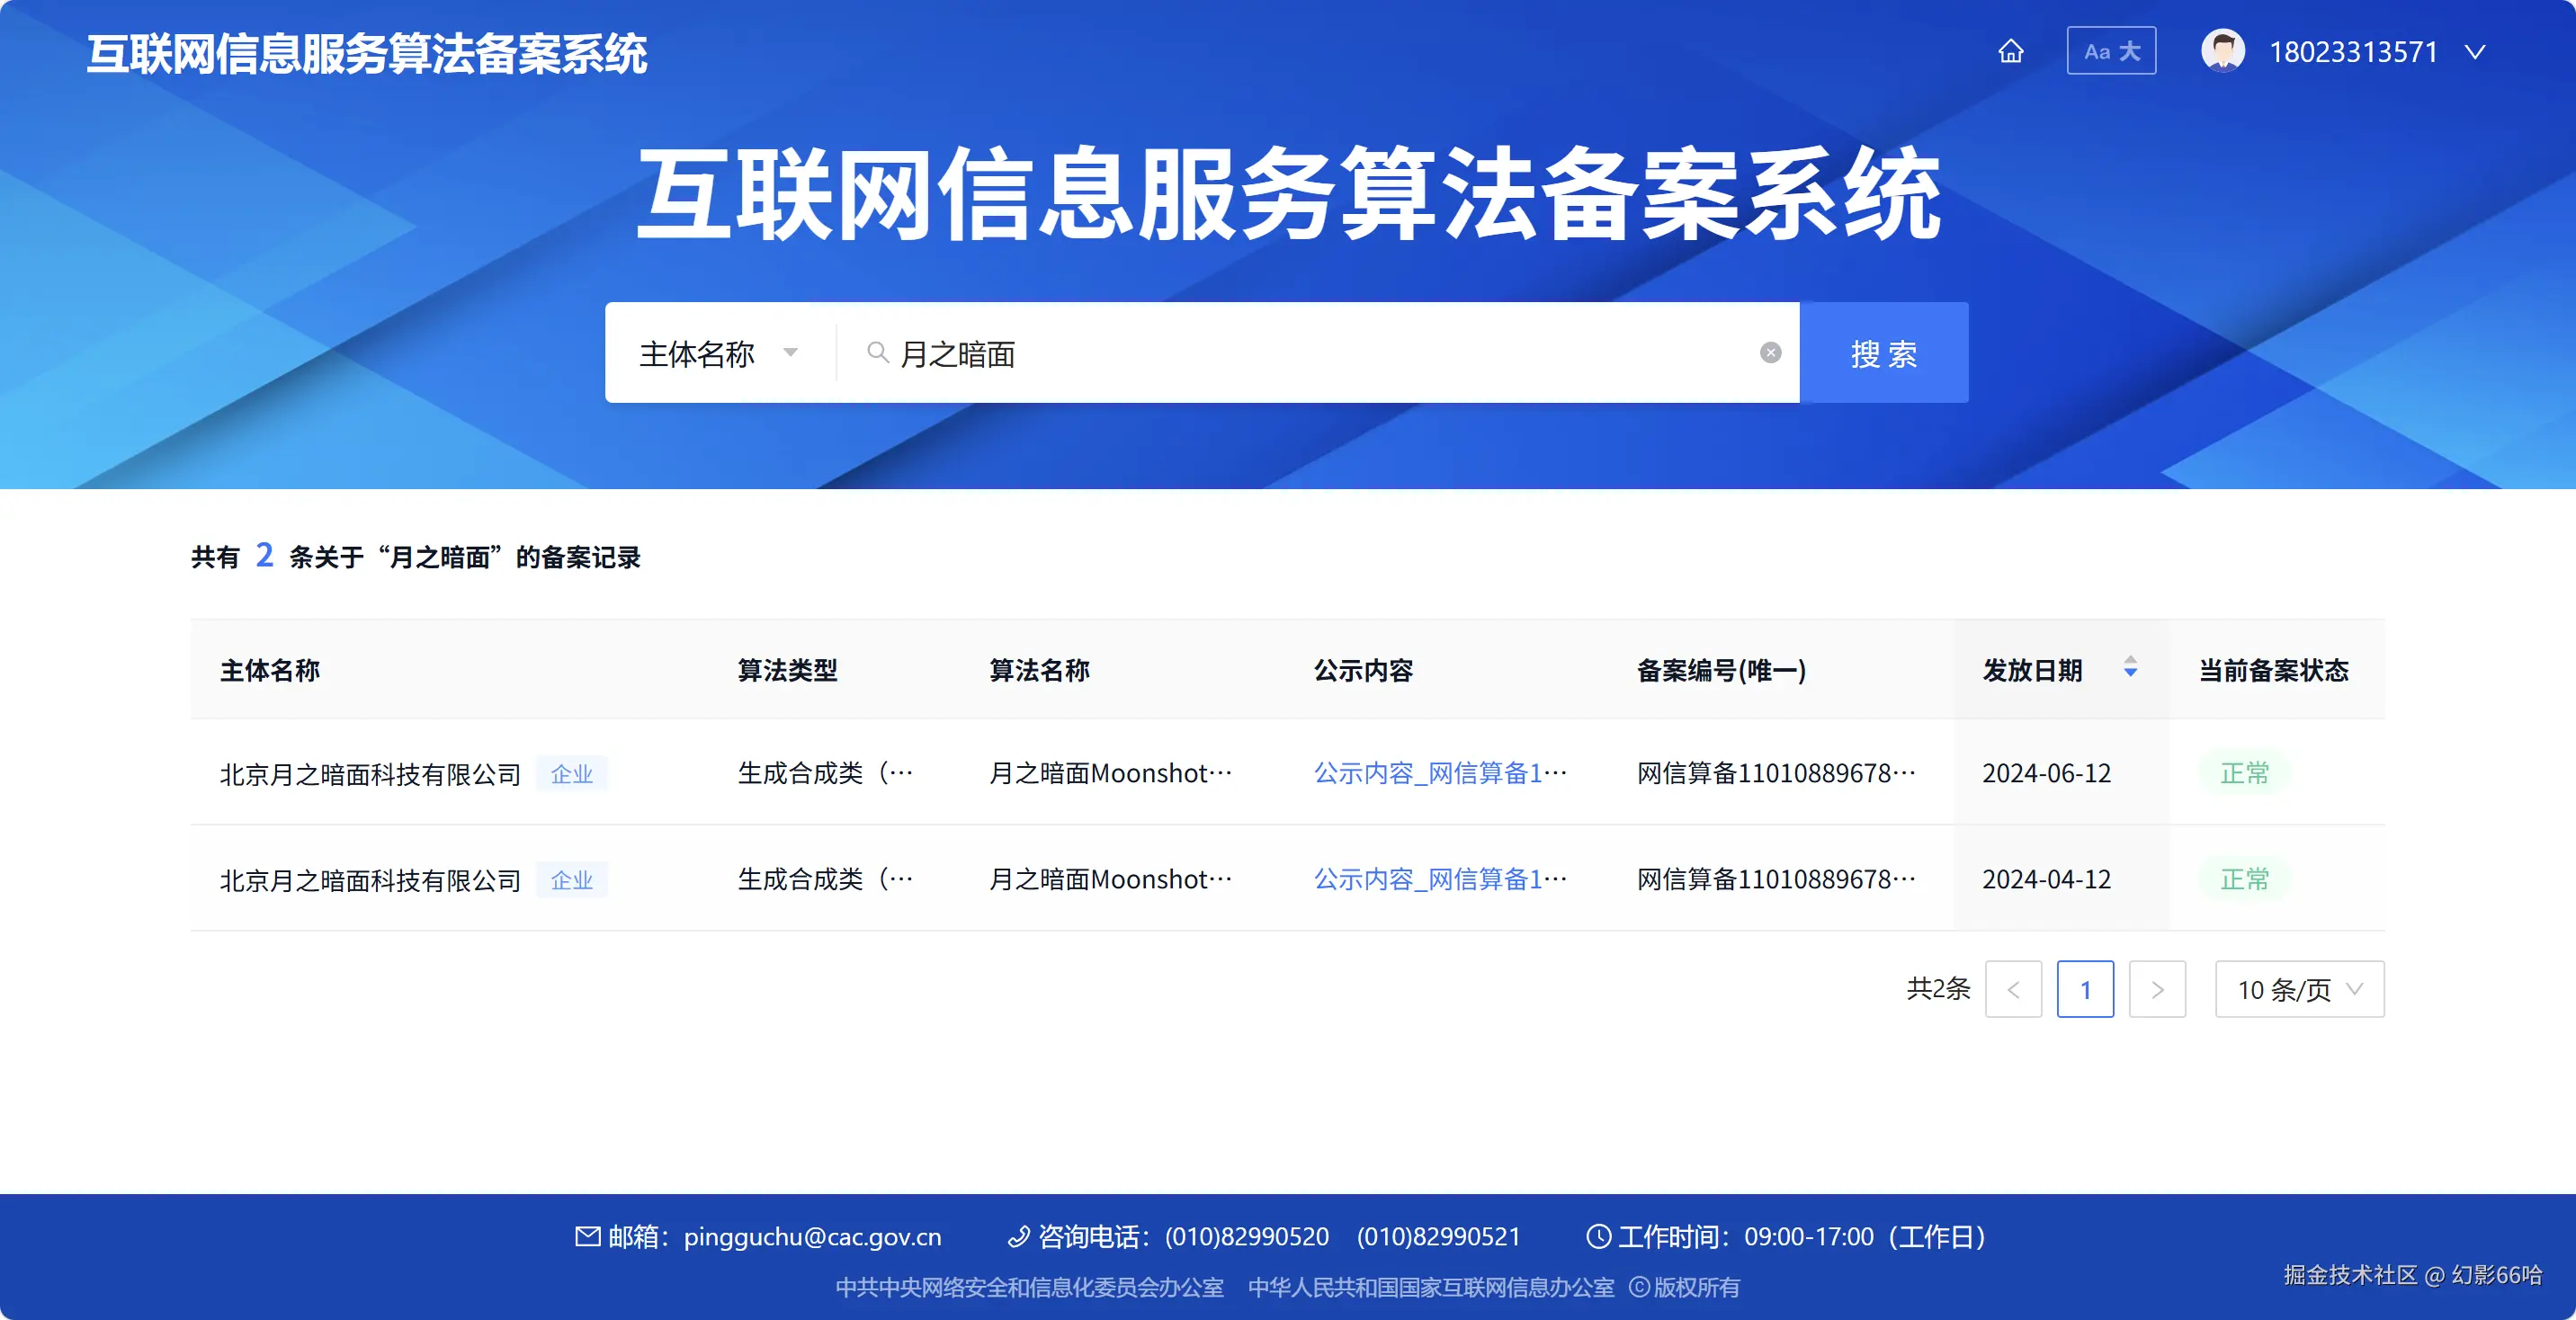The image size is (2576, 1320).
Task: Click 共2条 total count text
Action: 1938,989
